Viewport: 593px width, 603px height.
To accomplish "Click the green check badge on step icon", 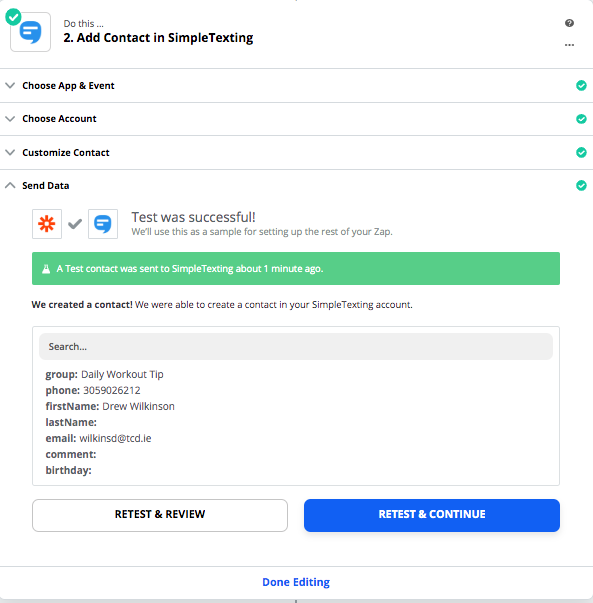I will coord(13,17).
